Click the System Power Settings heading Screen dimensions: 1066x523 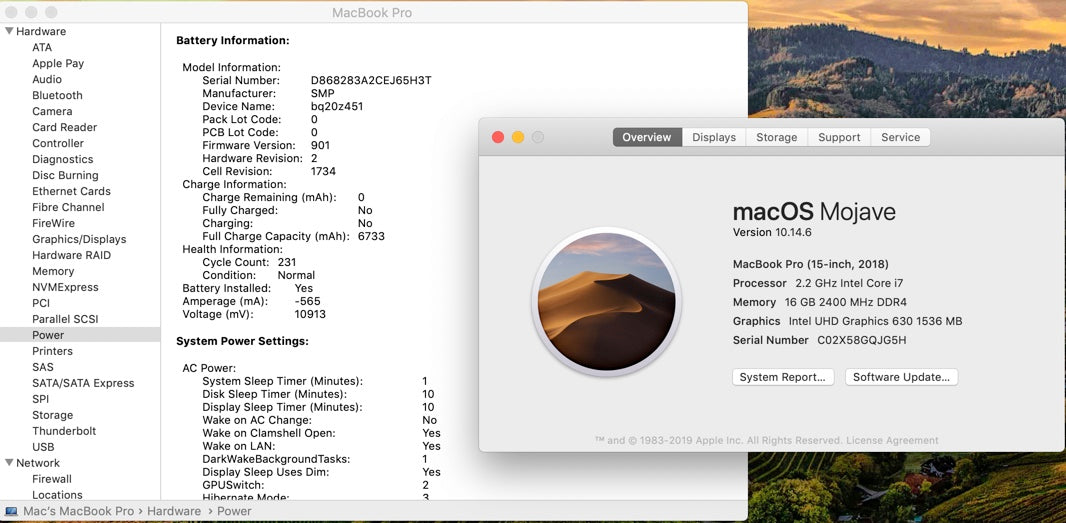242,341
